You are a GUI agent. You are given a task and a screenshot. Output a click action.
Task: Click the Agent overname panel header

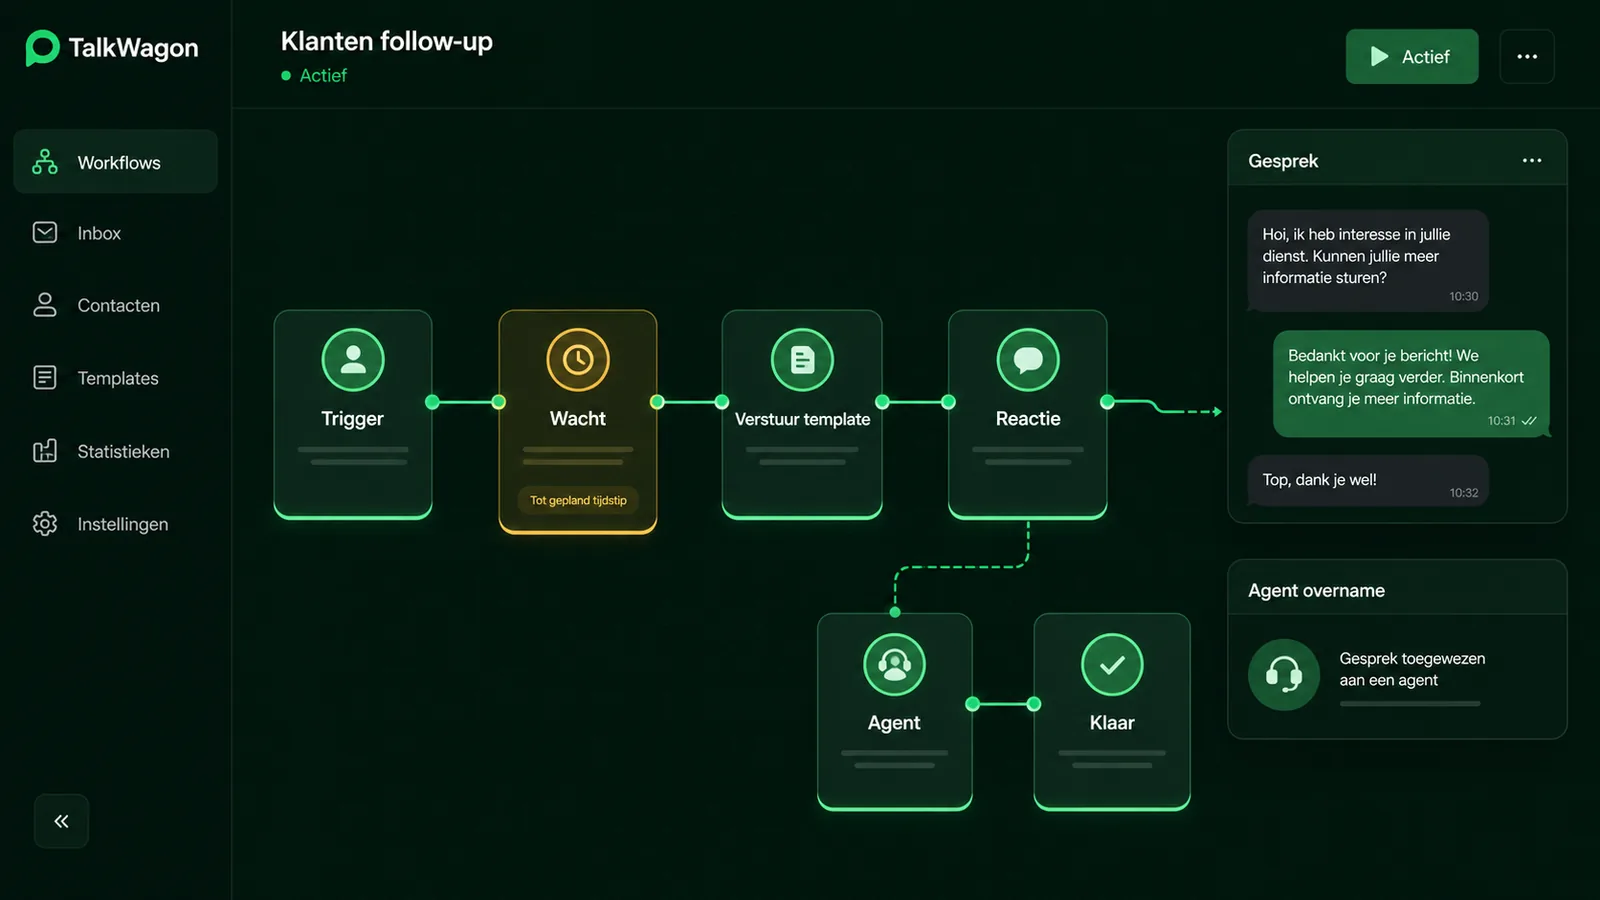1397,588
